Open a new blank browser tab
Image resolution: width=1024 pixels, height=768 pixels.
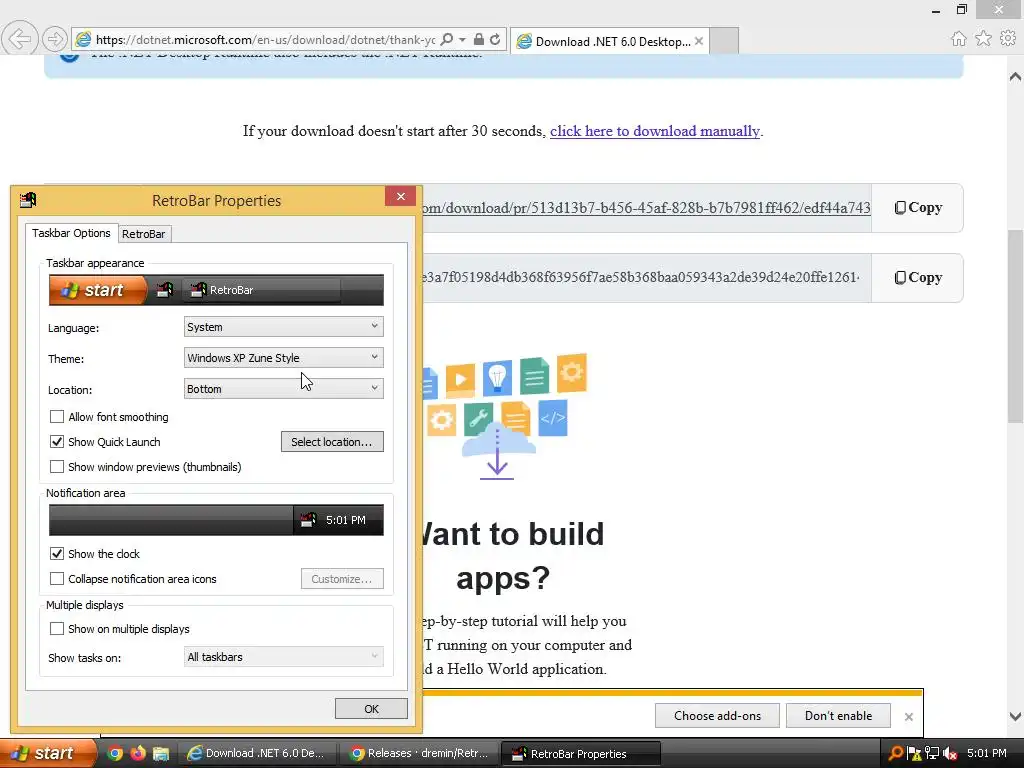[724, 40]
